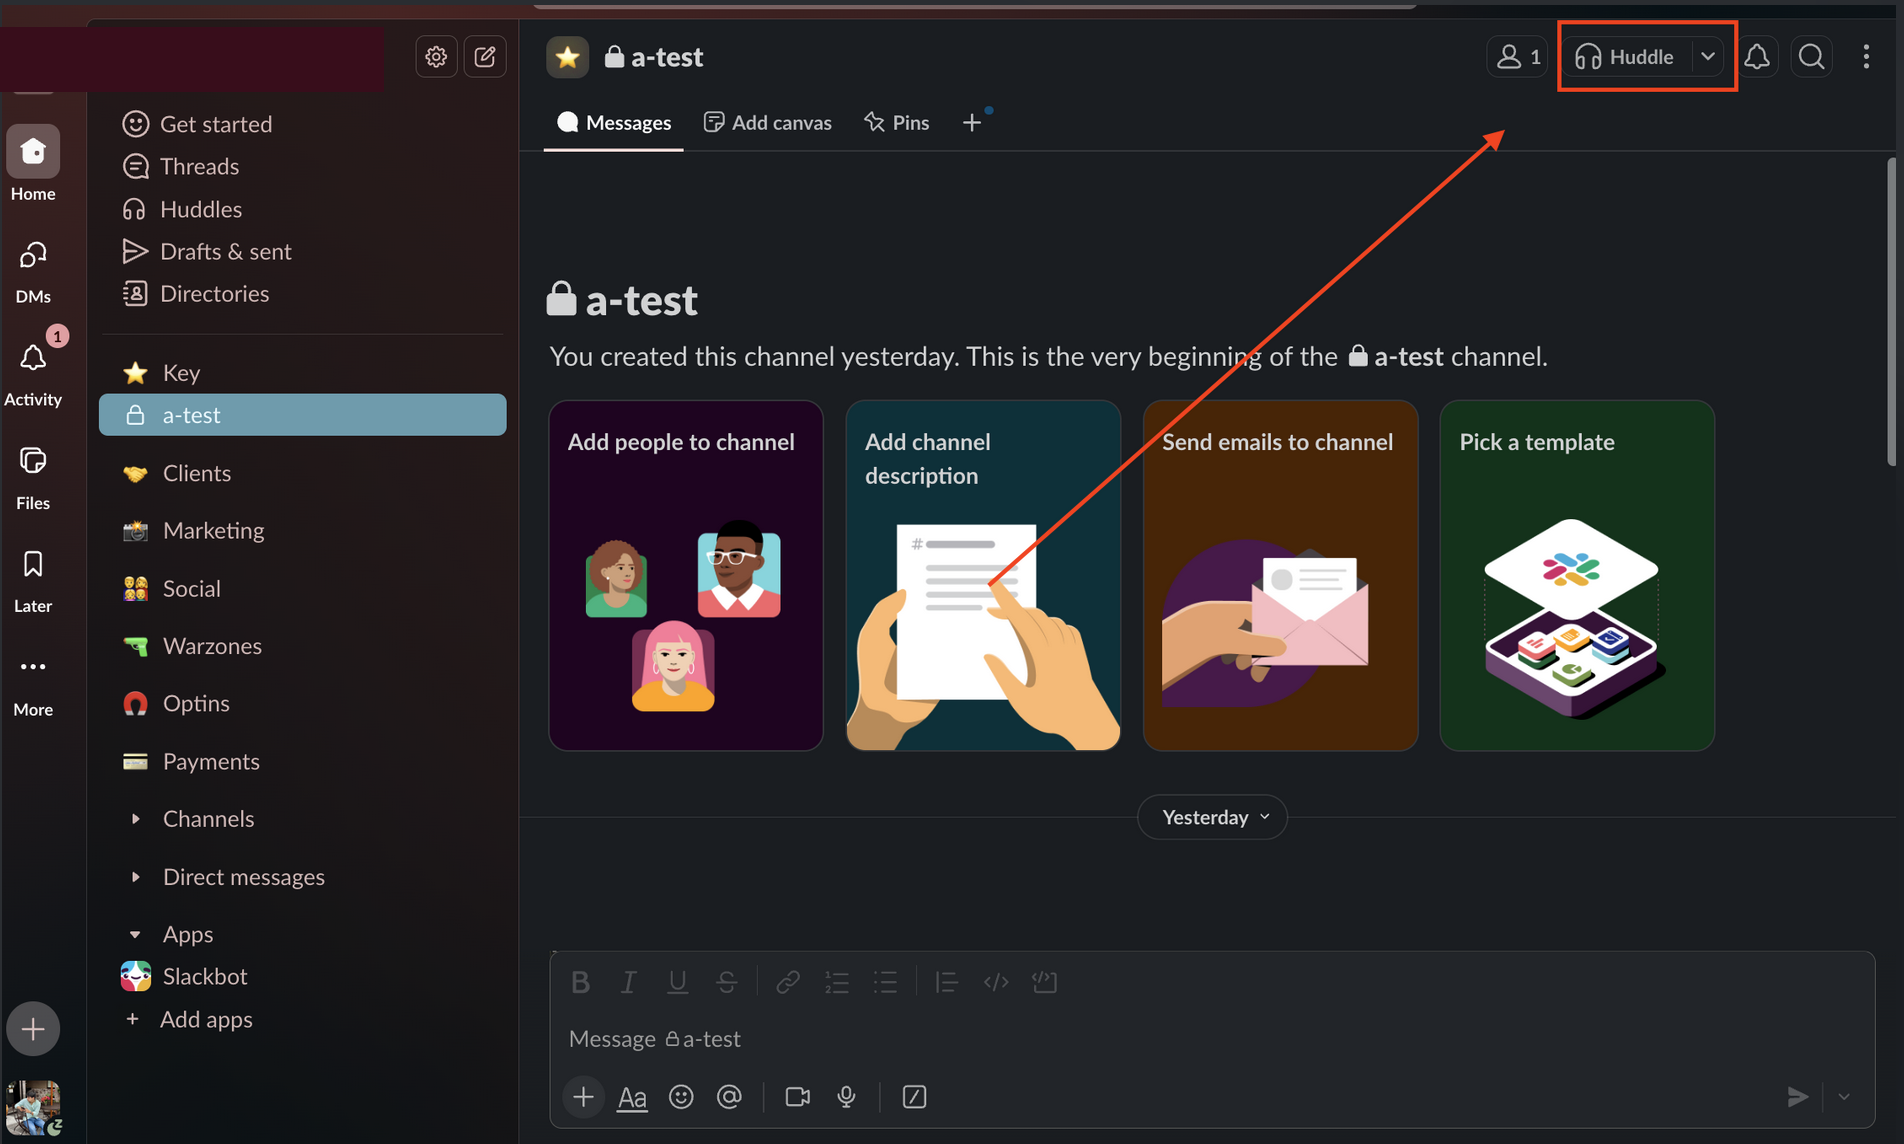1904x1144 pixels.
Task: Open the Huddle options dropdown arrow
Action: 1708,57
